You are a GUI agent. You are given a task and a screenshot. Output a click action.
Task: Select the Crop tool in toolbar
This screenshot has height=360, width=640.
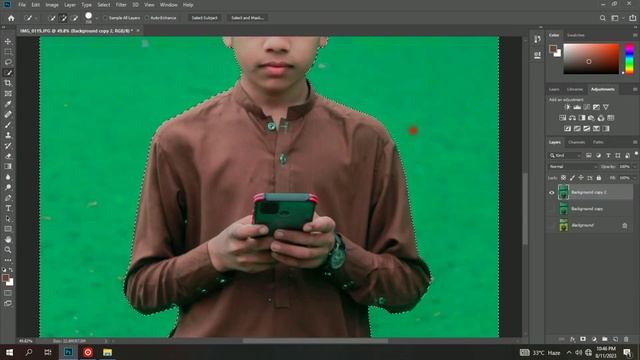(x=8, y=83)
